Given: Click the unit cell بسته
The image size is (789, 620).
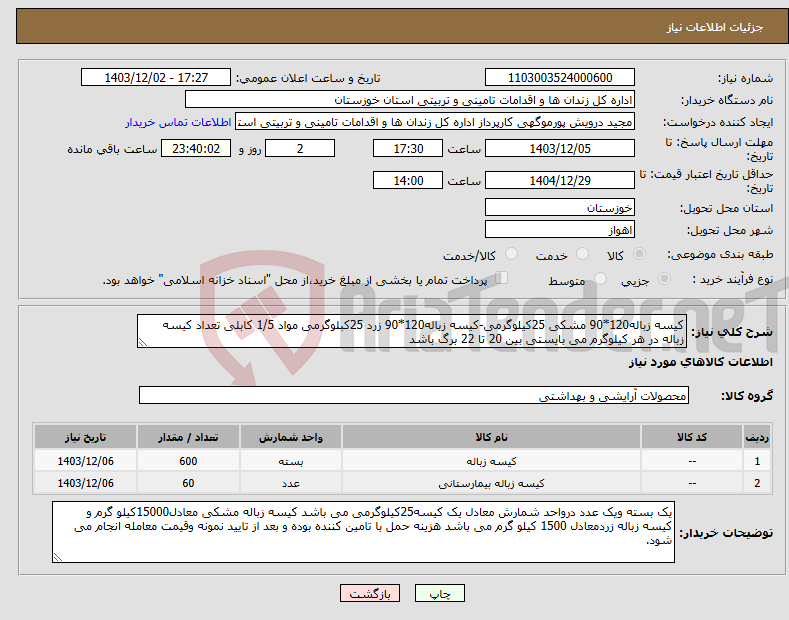Looking at the screenshot, I should pos(291,461).
